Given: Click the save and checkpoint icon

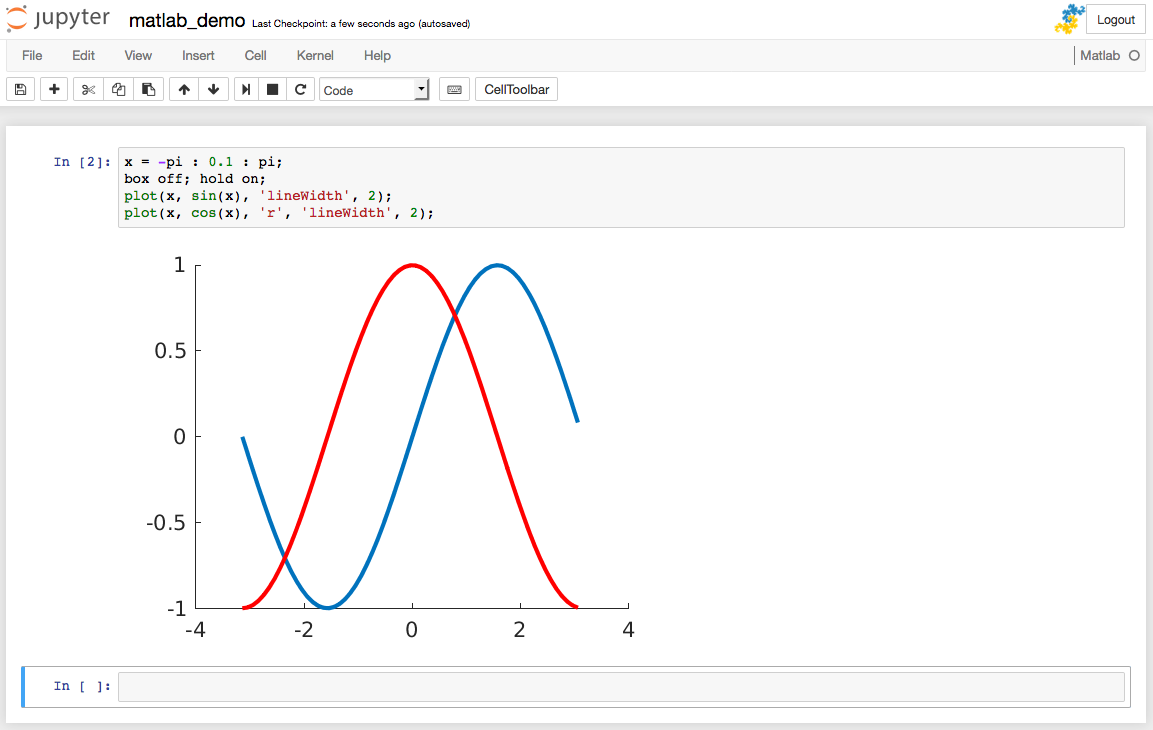Looking at the screenshot, I should click(20, 90).
